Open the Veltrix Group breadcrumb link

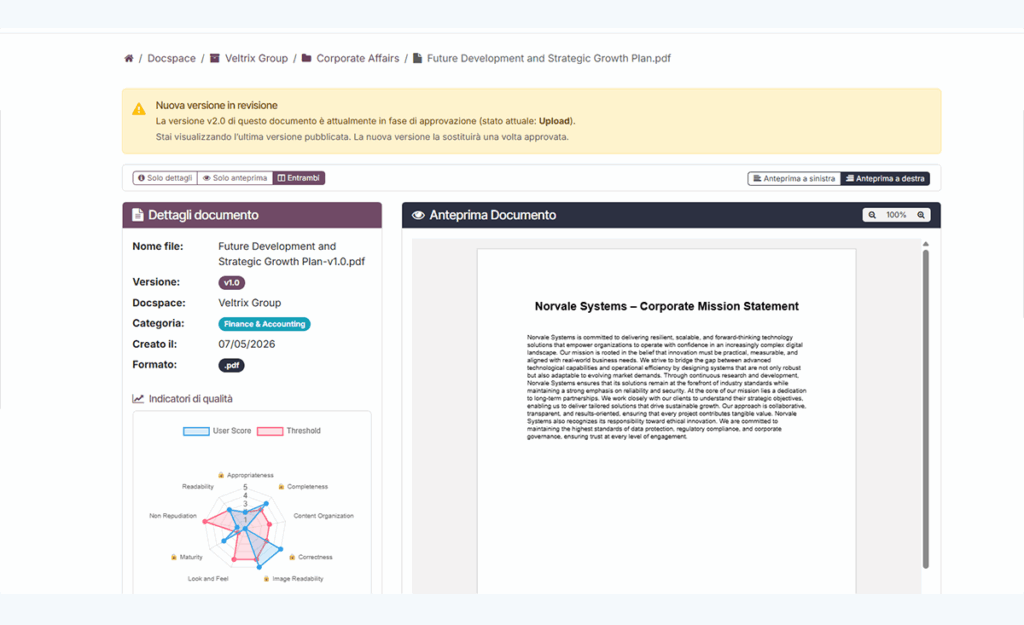pos(257,58)
